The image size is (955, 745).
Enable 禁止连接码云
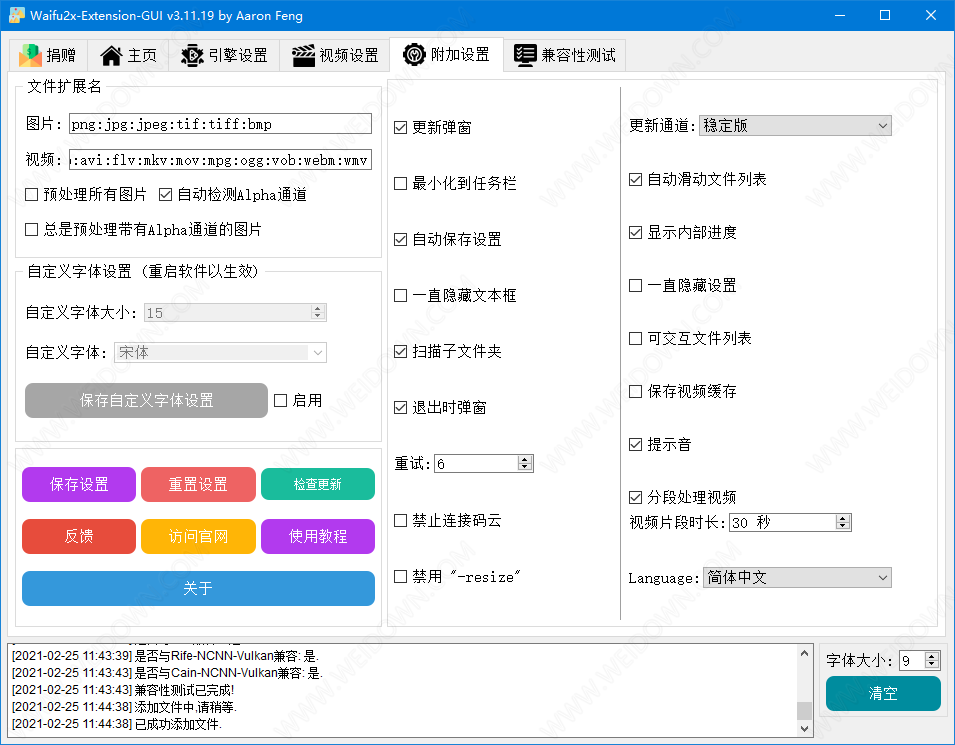pyautogui.click(x=401, y=520)
